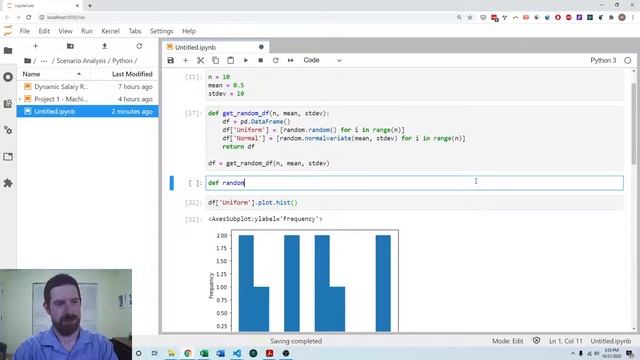This screenshot has width=640, height=360.
Task: Reload the browser page
Action: [29, 18]
